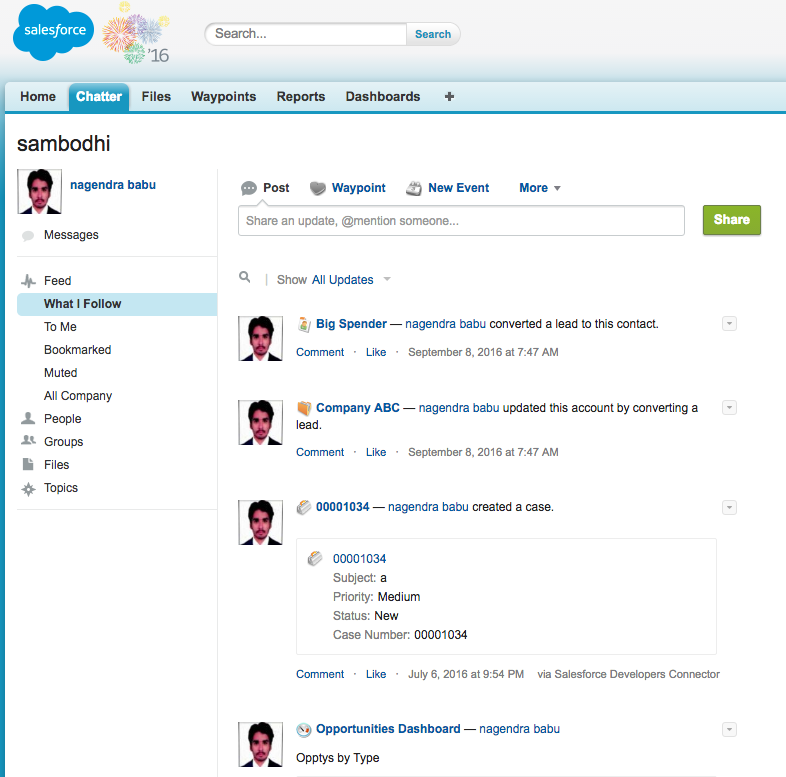Open Topics in the sidebar
Image resolution: width=786 pixels, height=777 pixels.
60,488
